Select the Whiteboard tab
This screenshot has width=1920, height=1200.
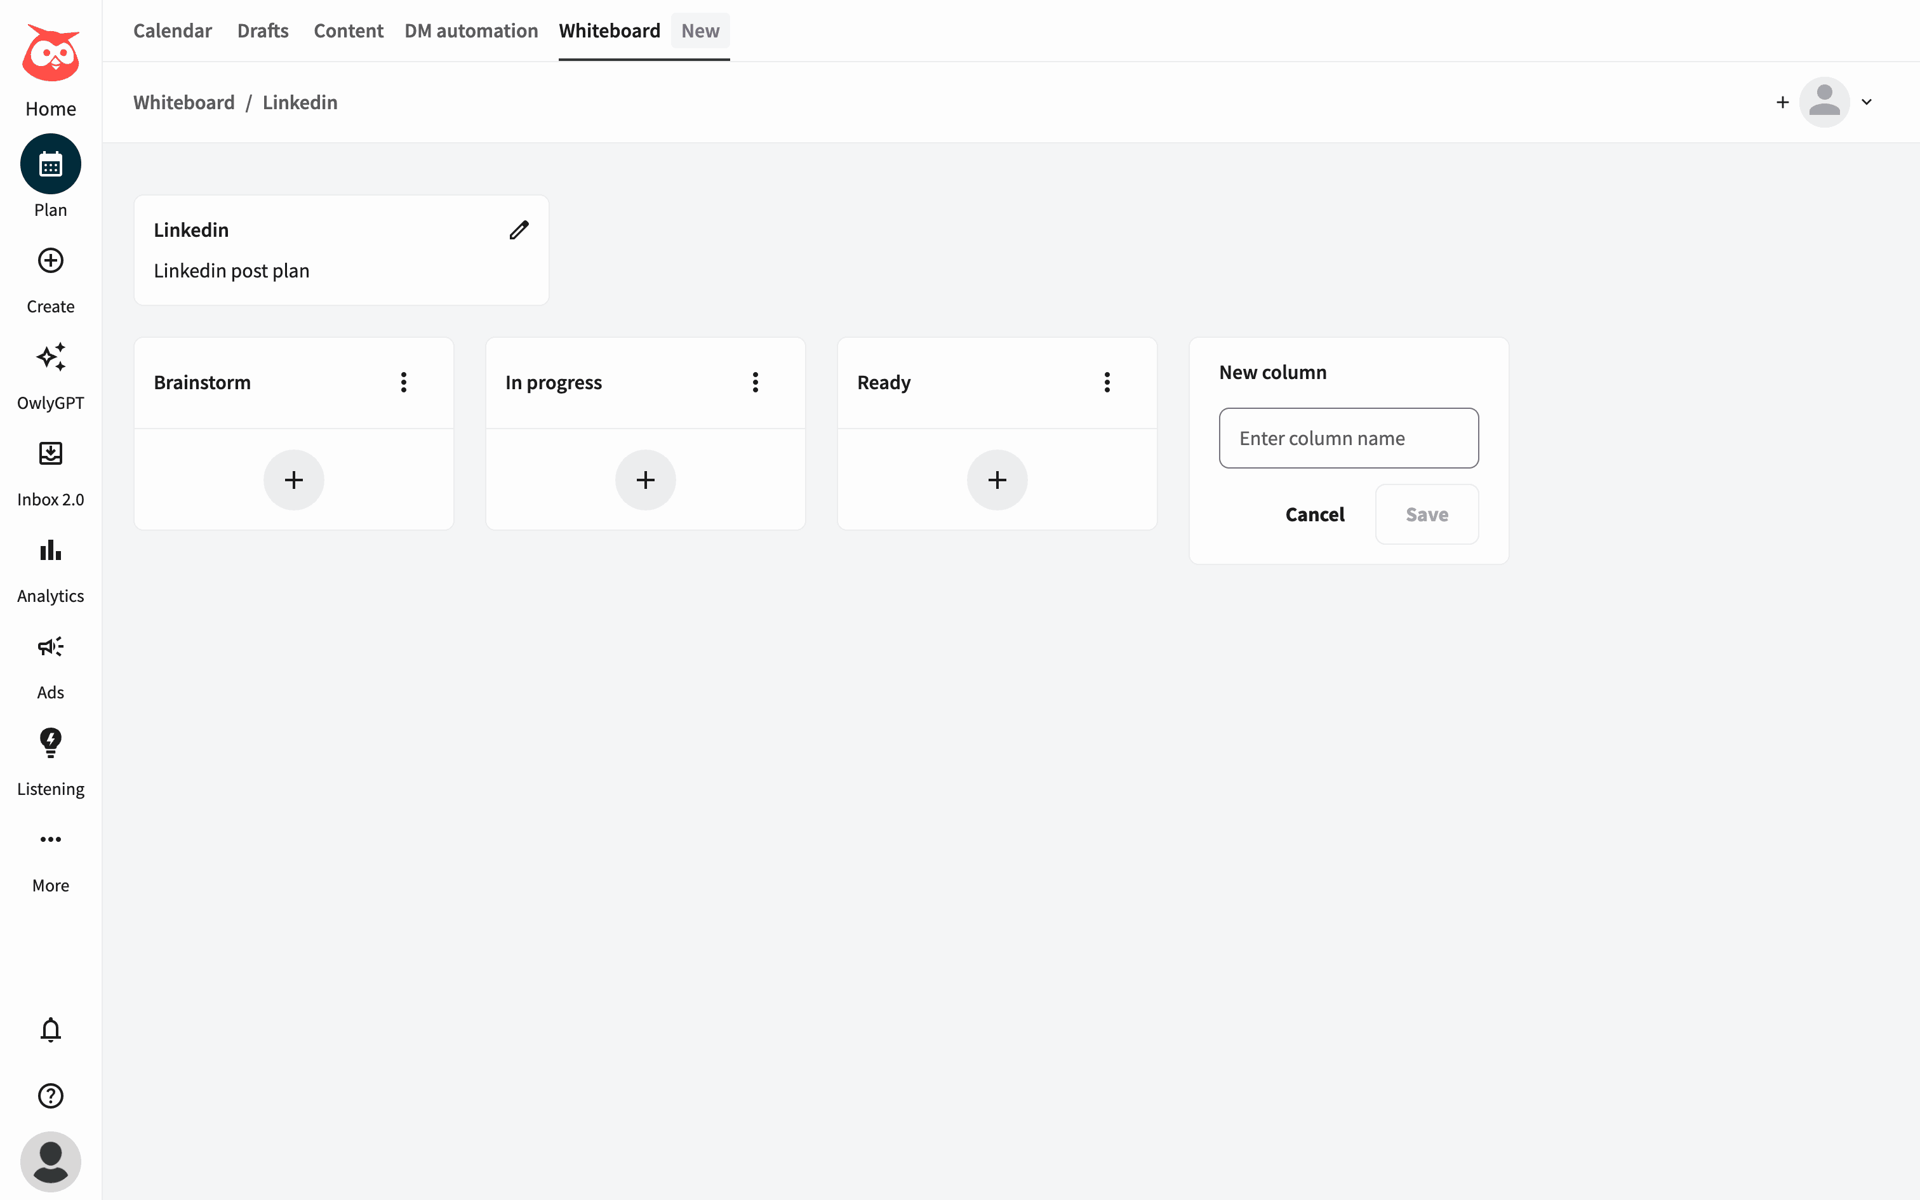tap(610, 31)
